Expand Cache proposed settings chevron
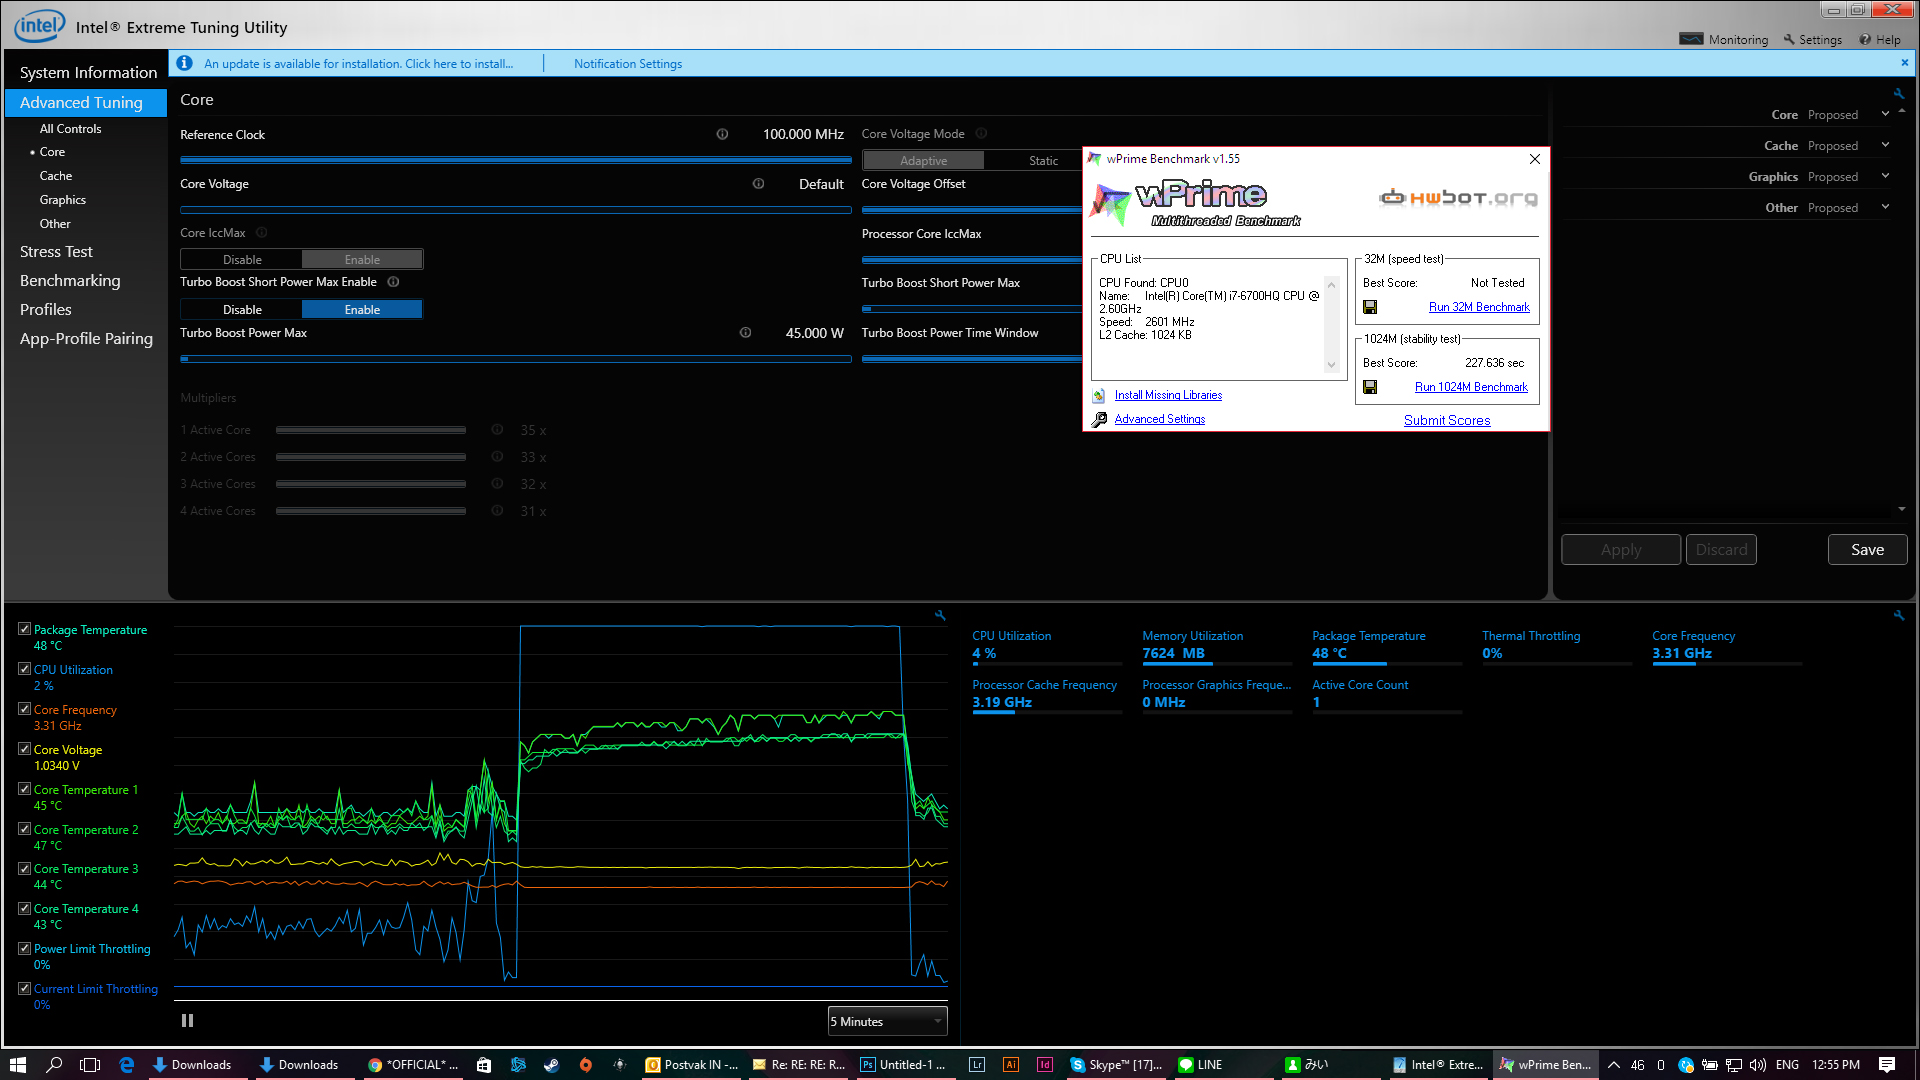1920x1080 pixels. pos(1885,145)
